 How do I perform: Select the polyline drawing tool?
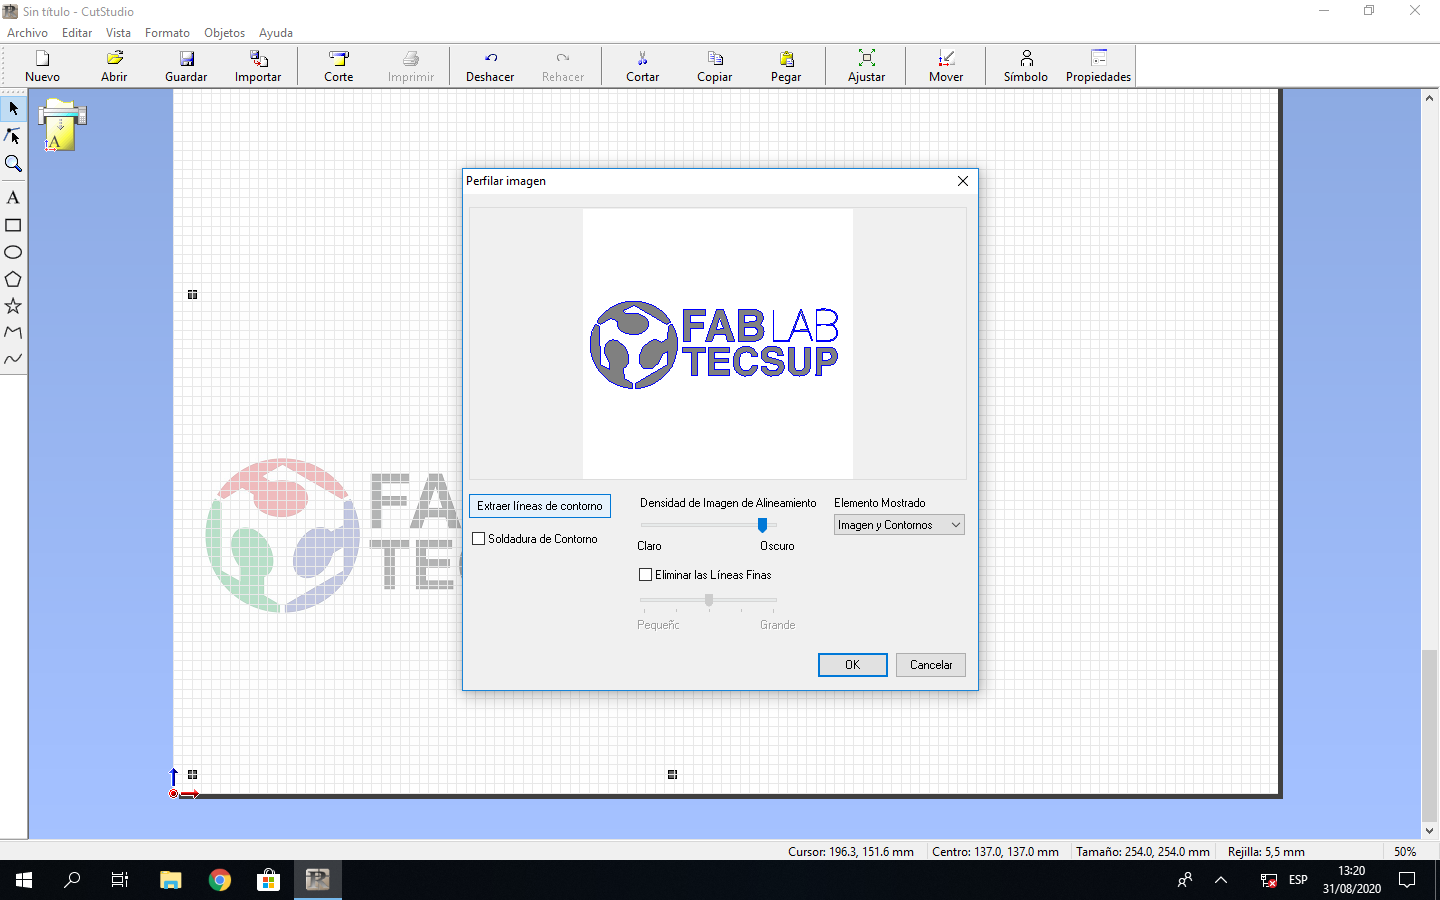pos(13,332)
